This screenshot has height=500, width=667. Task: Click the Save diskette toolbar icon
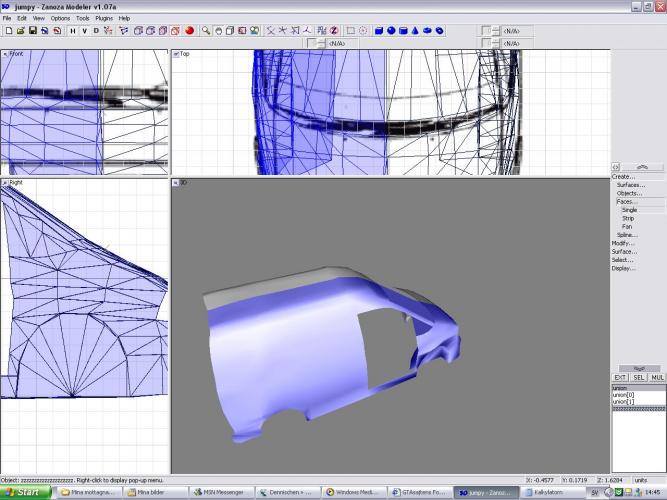pos(32,30)
